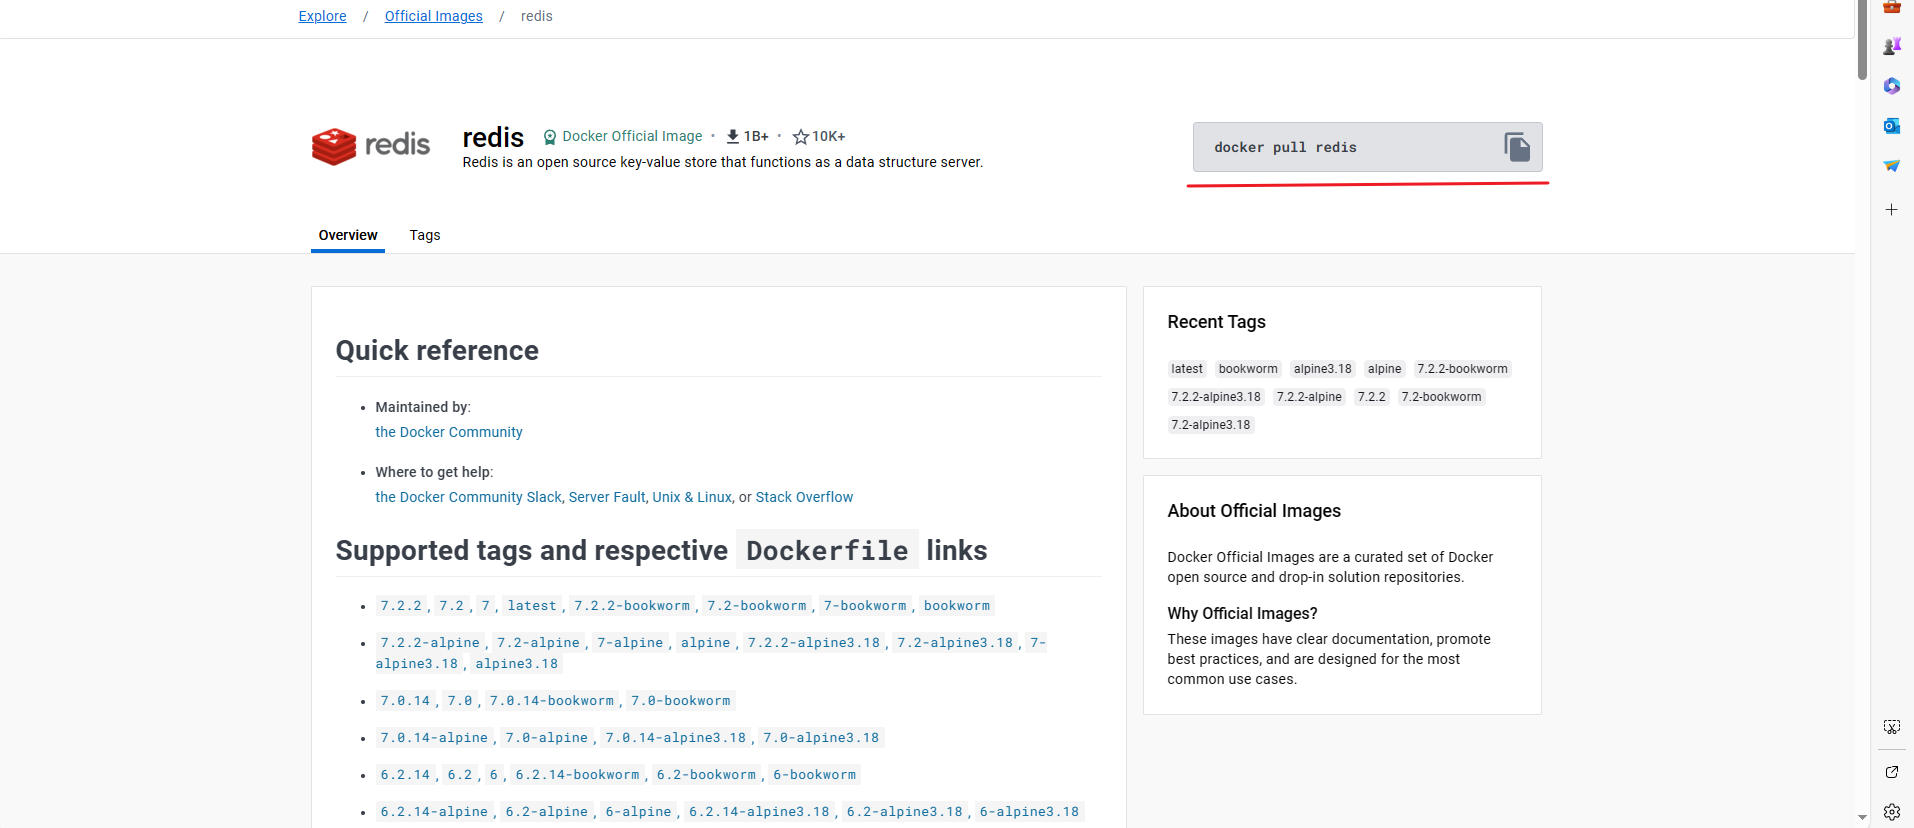The width and height of the screenshot is (1914, 828).
Task: Open the Docker Community link
Action: 448,432
